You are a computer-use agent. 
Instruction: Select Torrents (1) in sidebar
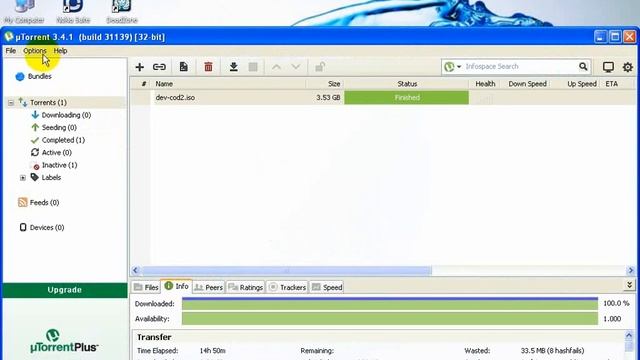[48, 102]
